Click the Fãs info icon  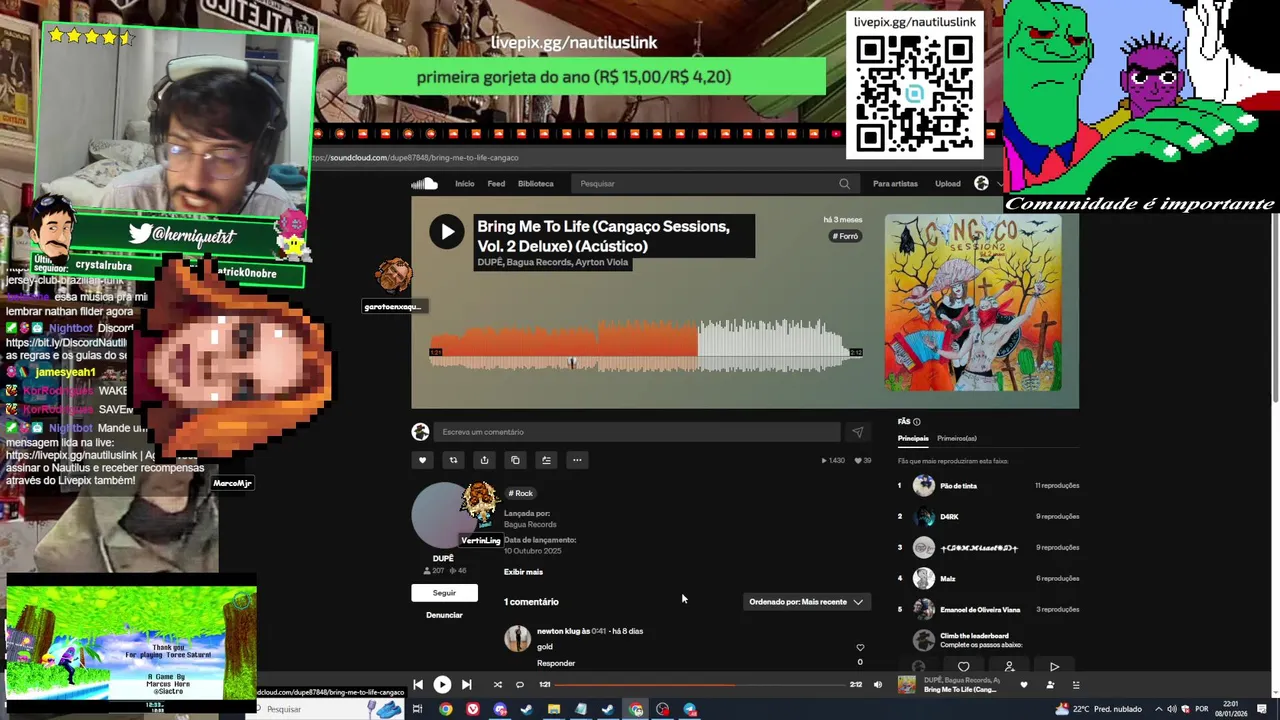click(x=917, y=422)
